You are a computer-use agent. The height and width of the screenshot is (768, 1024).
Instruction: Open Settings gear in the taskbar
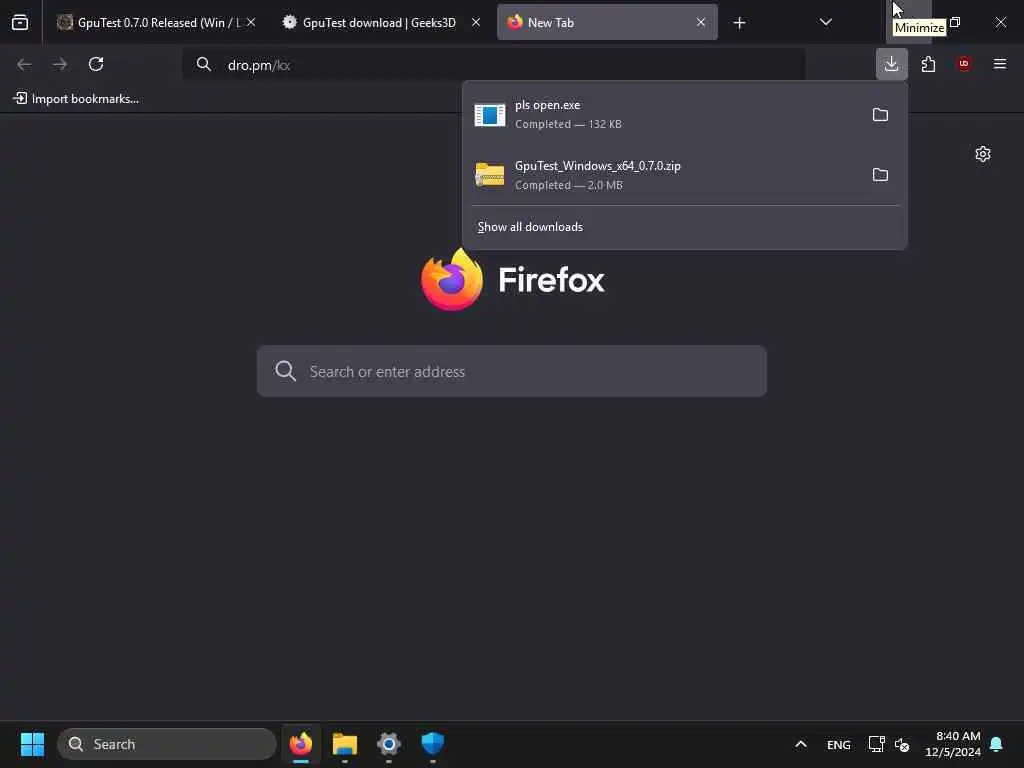click(x=389, y=744)
